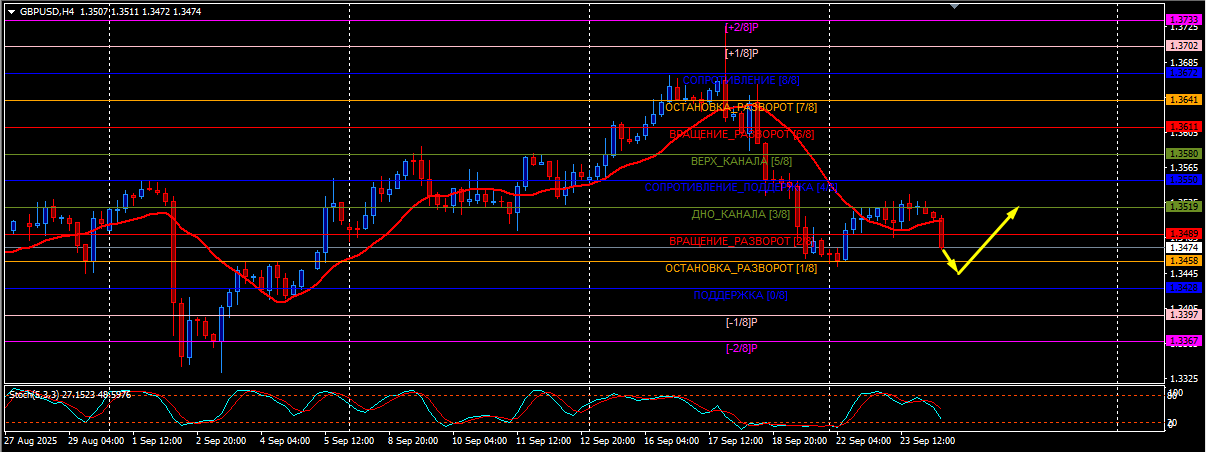Select the ВРАЩЕНИЕ_РАЗВОРОТ [2/8] label
The height and width of the screenshot is (452, 1206).
[741, 242]
